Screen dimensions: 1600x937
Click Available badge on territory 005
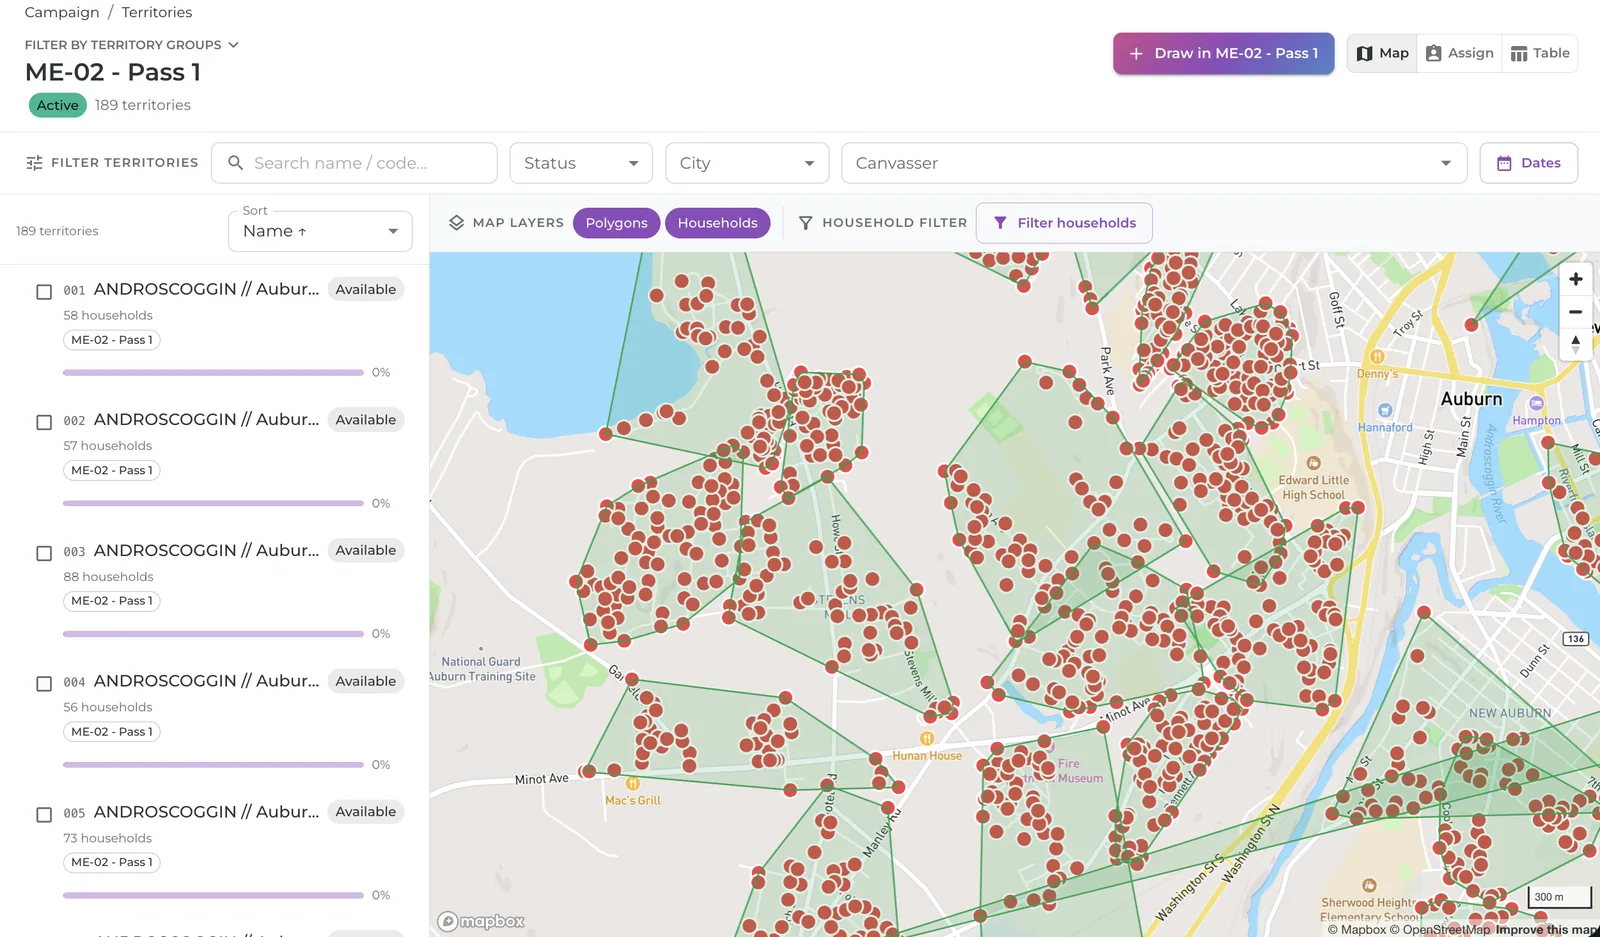pyautogui.click(x=366, y=812)
